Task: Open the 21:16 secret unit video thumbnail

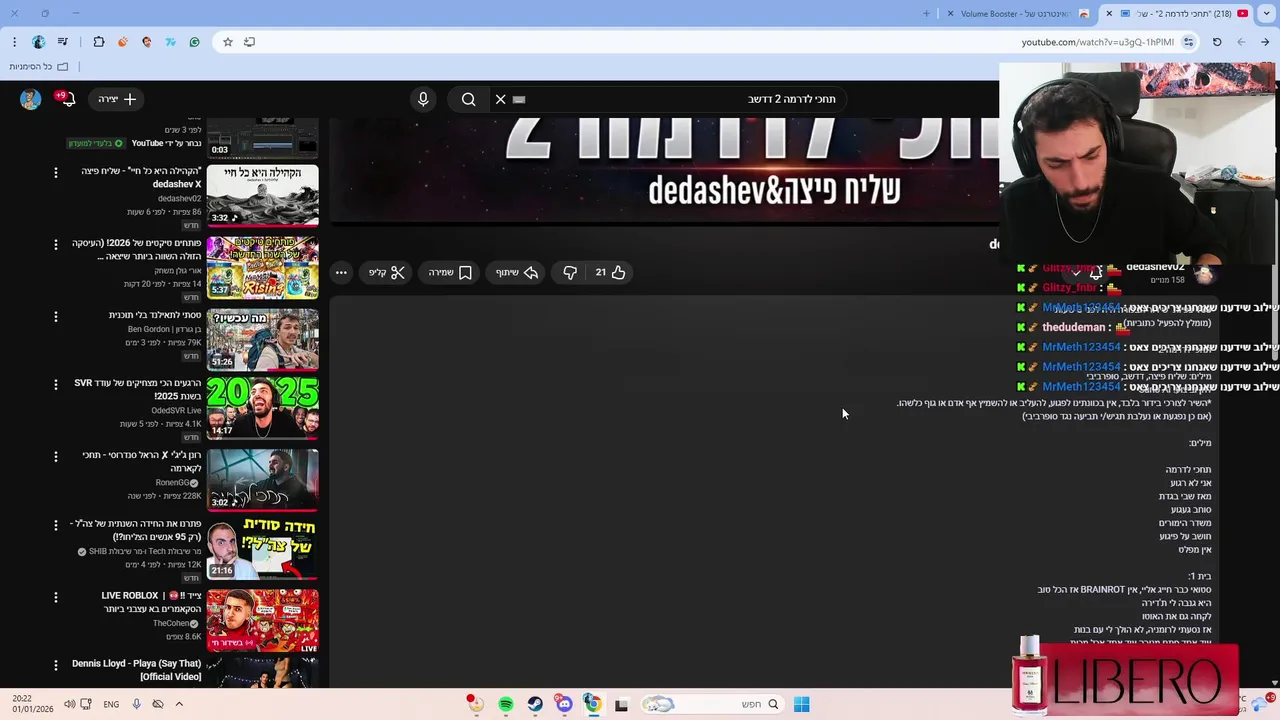Action: point(263,548)
